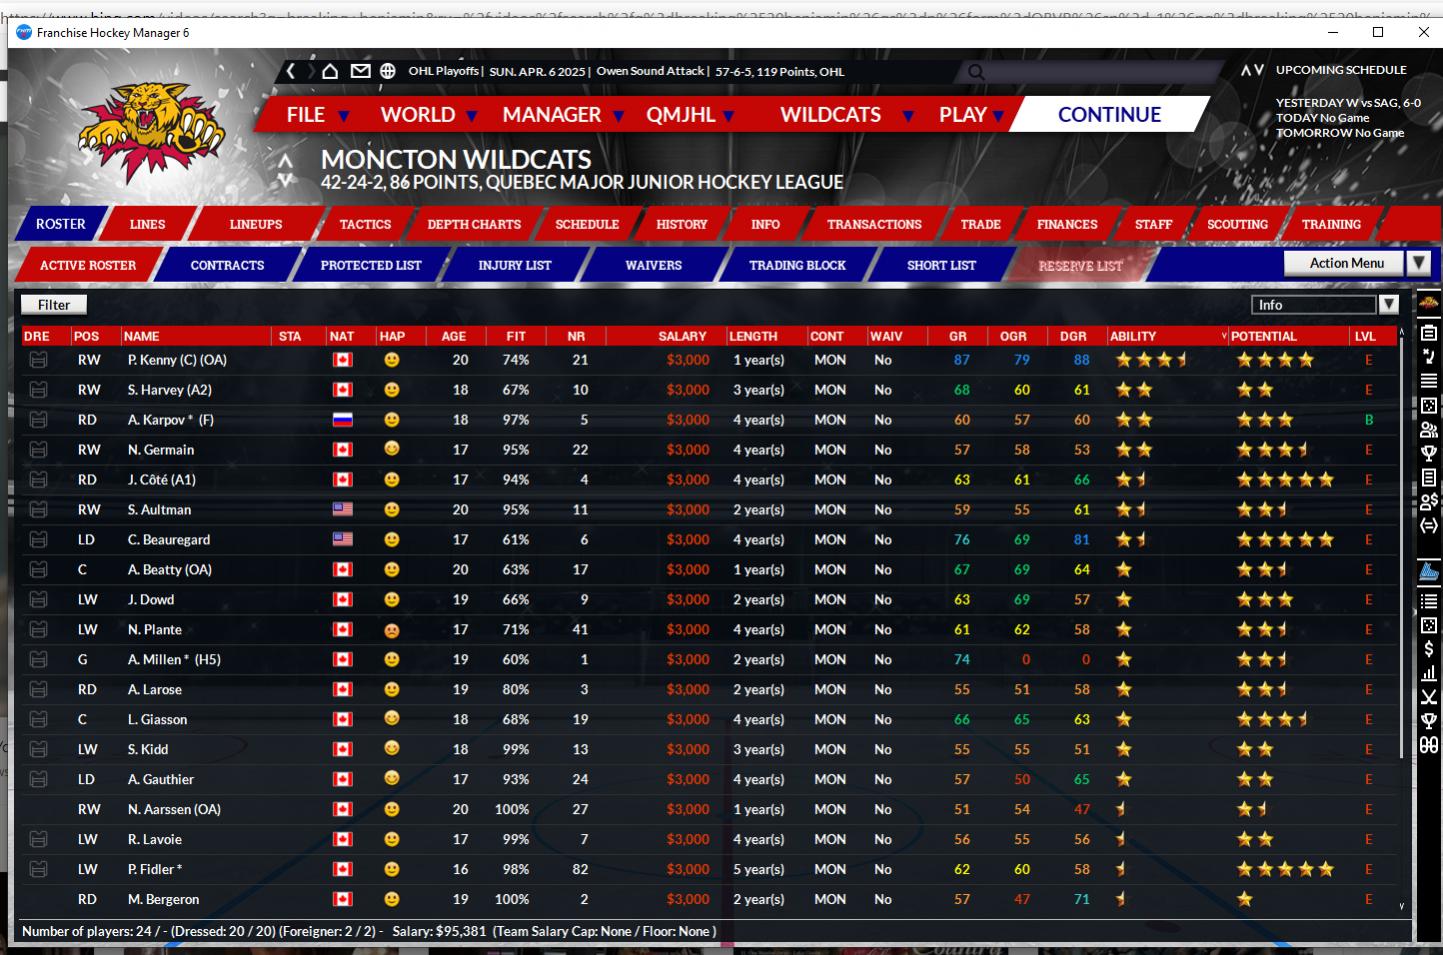1443x955 pixels.
Task: Toggle dressed icon for A. Karpov
Action: point(38,420)
